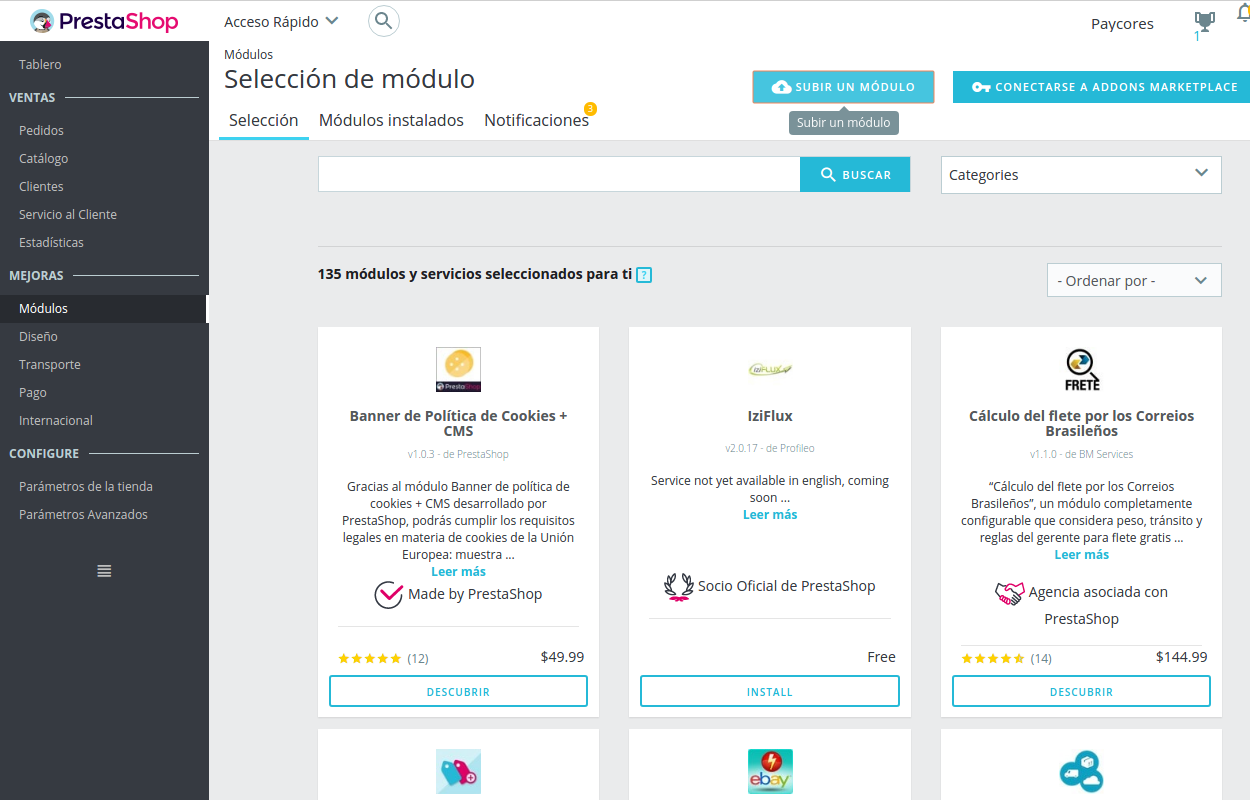Click Leer más on the IziFlux module

(x=770, y=514)
